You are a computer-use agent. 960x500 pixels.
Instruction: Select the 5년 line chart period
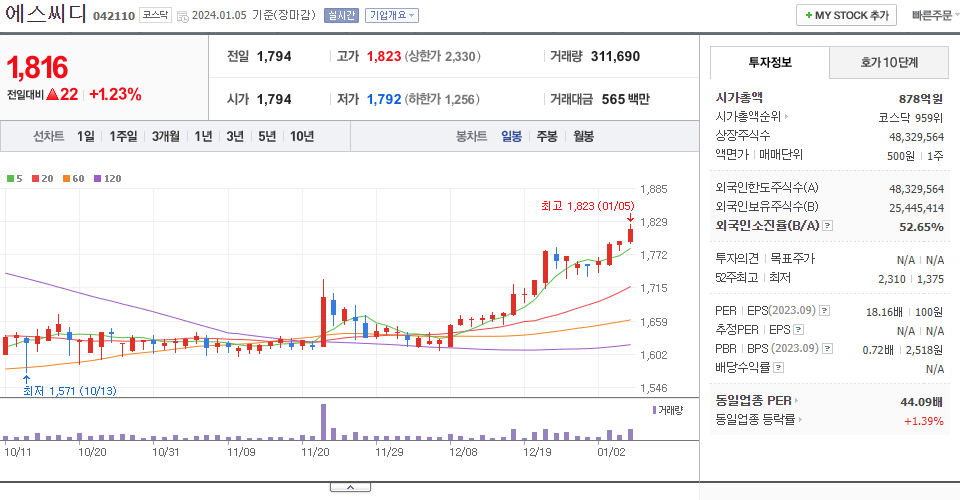[267, 136]
